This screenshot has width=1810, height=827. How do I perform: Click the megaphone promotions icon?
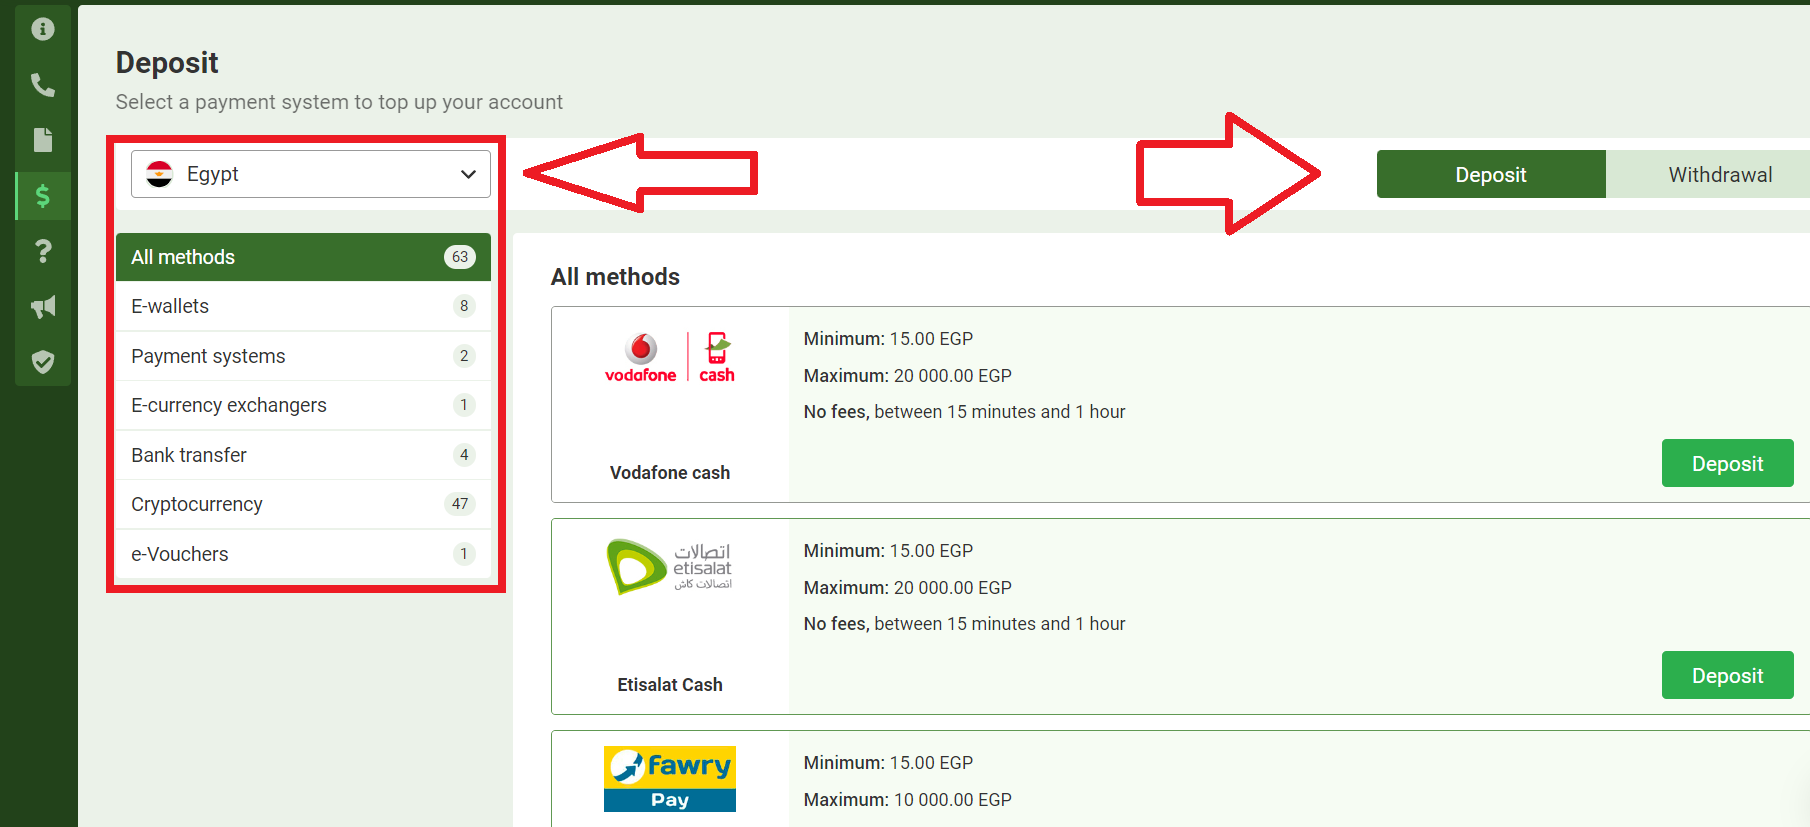pos(43,307)
